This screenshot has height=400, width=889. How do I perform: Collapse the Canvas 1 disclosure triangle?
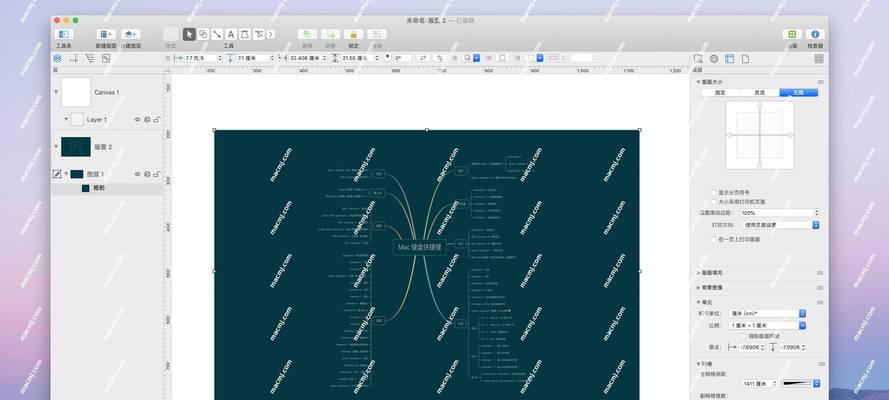(56, 91)
